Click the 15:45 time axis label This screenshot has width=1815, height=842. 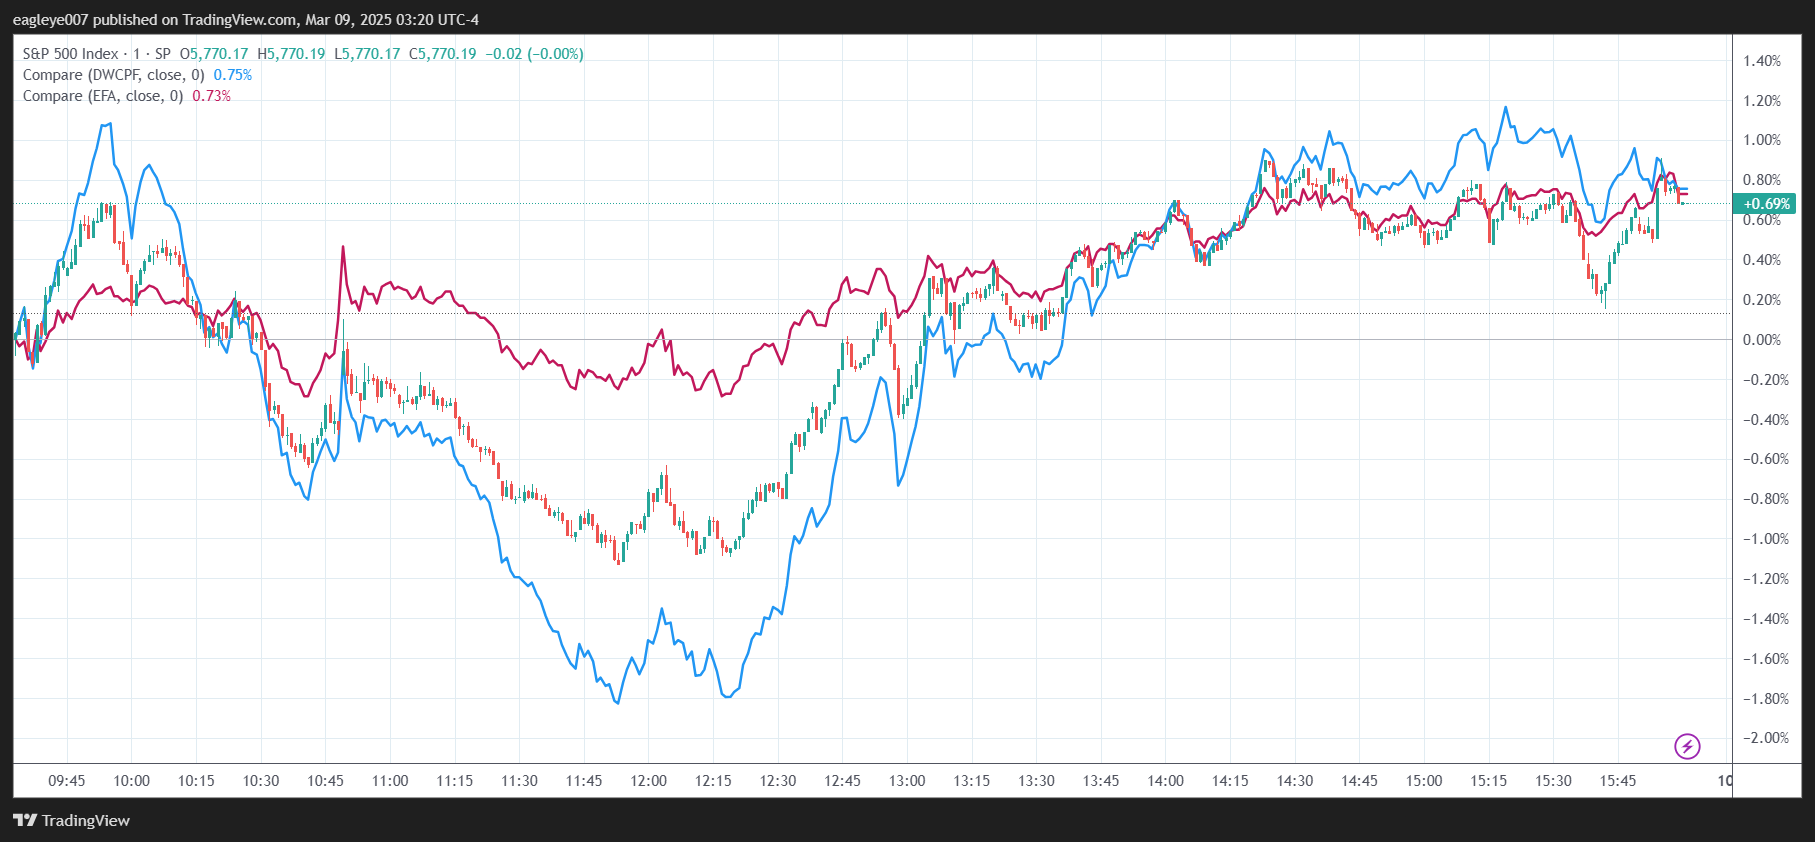click(1618, 781)
